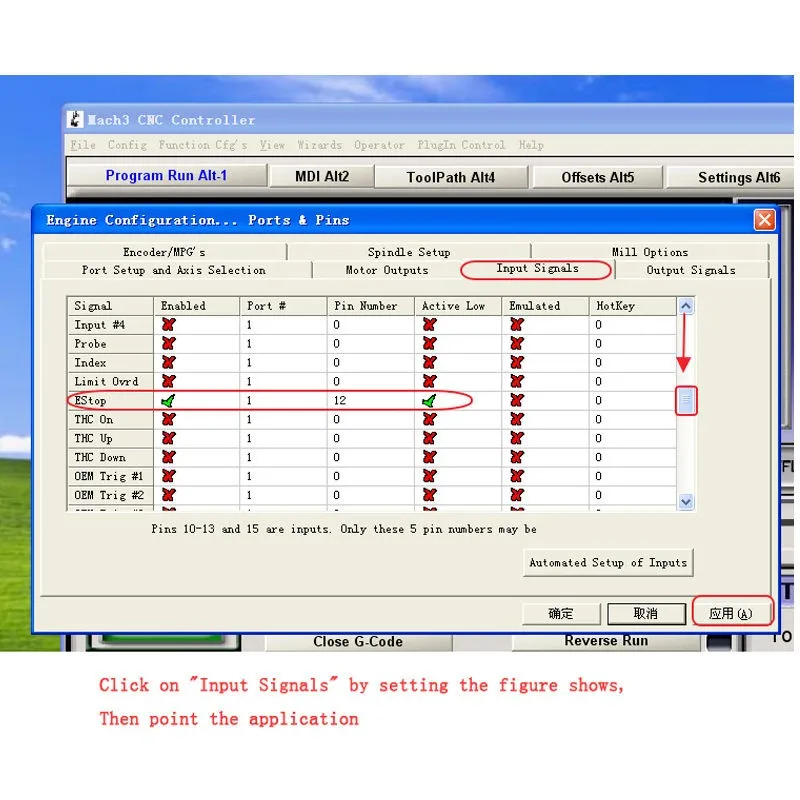Open the Encoder/MPG's tab
Image resolution: width=800 pixels, height=800 pixels.
coord(164,252)
